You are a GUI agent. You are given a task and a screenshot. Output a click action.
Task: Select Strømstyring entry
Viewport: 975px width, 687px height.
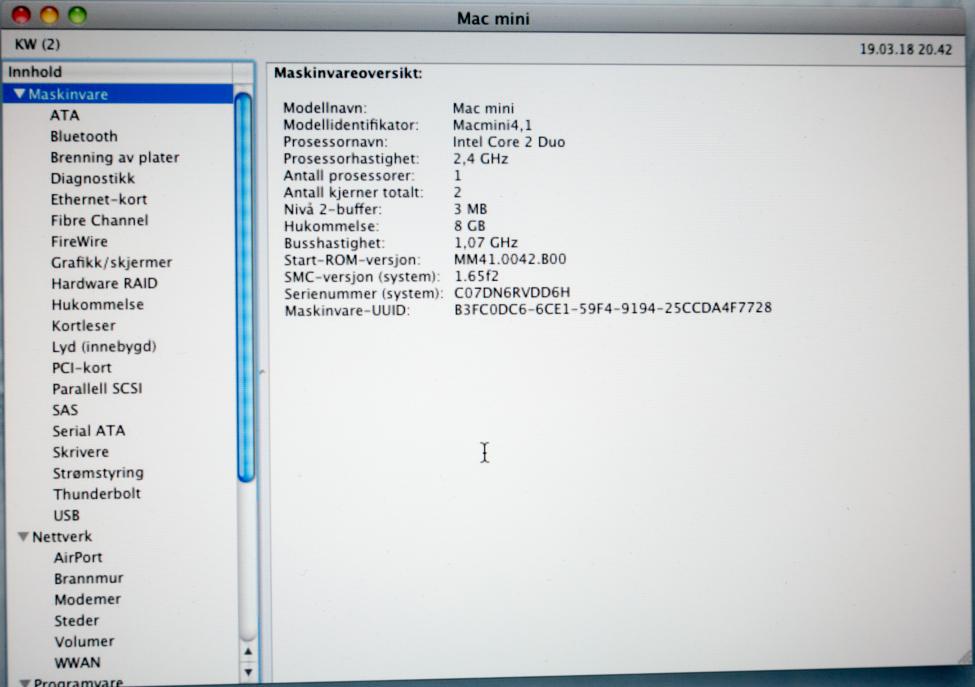98,473
